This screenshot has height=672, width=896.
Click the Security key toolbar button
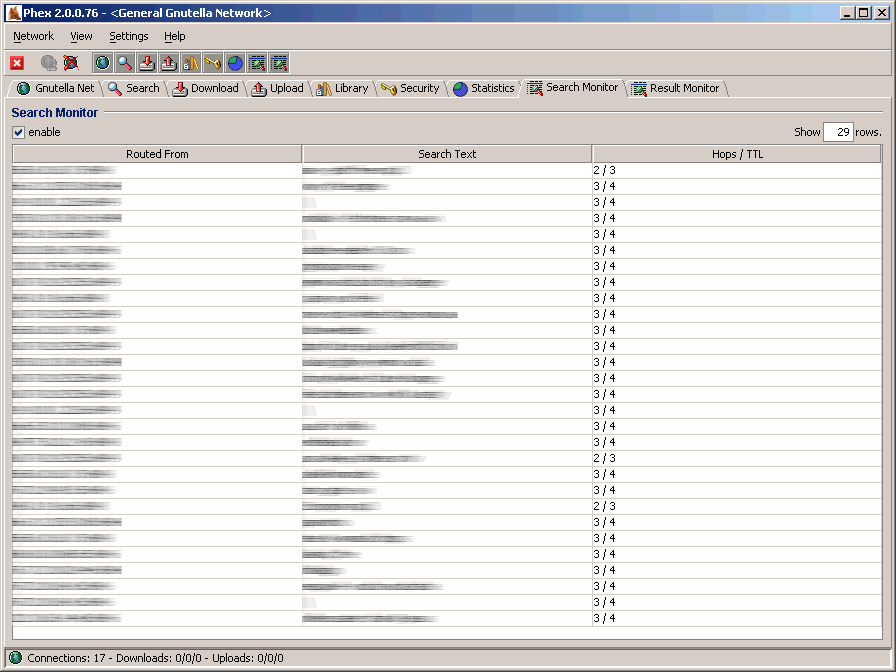[x=213, y=63]
